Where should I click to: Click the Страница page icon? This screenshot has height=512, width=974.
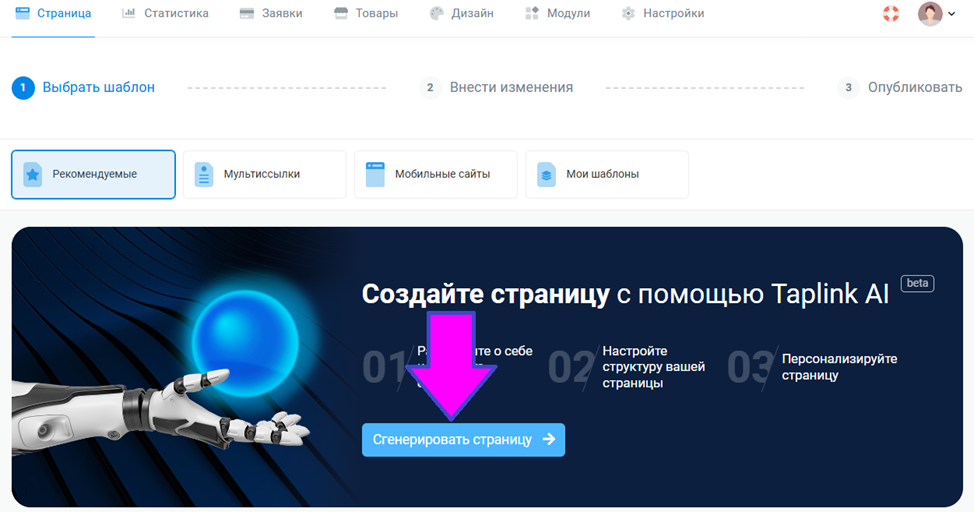click(22, 13)
